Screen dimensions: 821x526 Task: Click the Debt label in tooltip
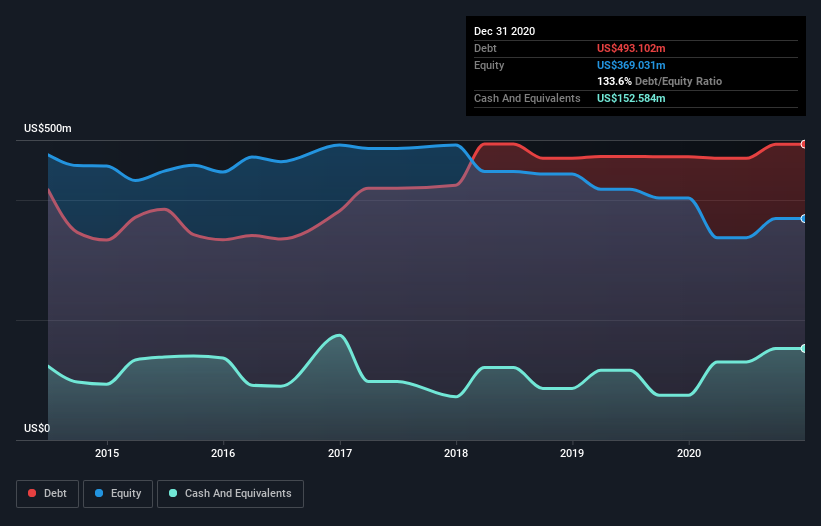point(485,48)
